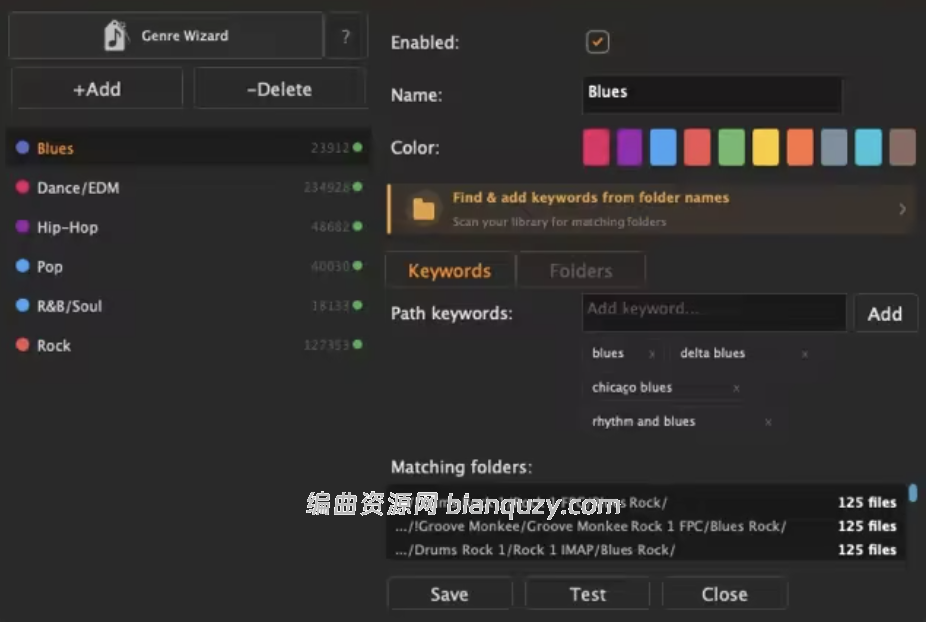This screenshot has height=622, width=926.
Task: Select the Hip-Hop genre row
Action: [x=189, y=227]
